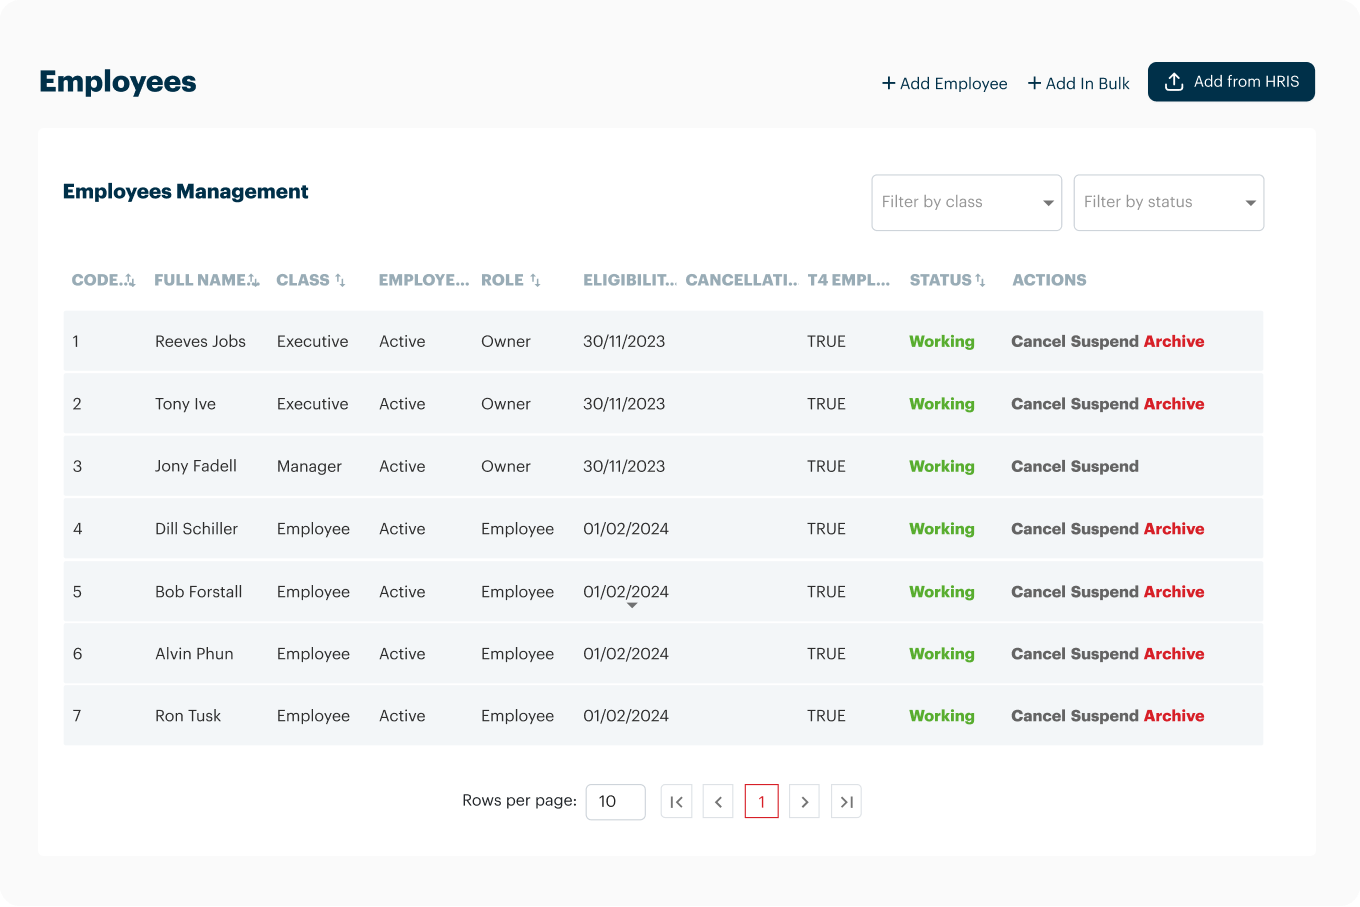This screenshot has height=907, width=1360.
Task: Suspend employee Reeves Jobs
Action: point(1104,342)
